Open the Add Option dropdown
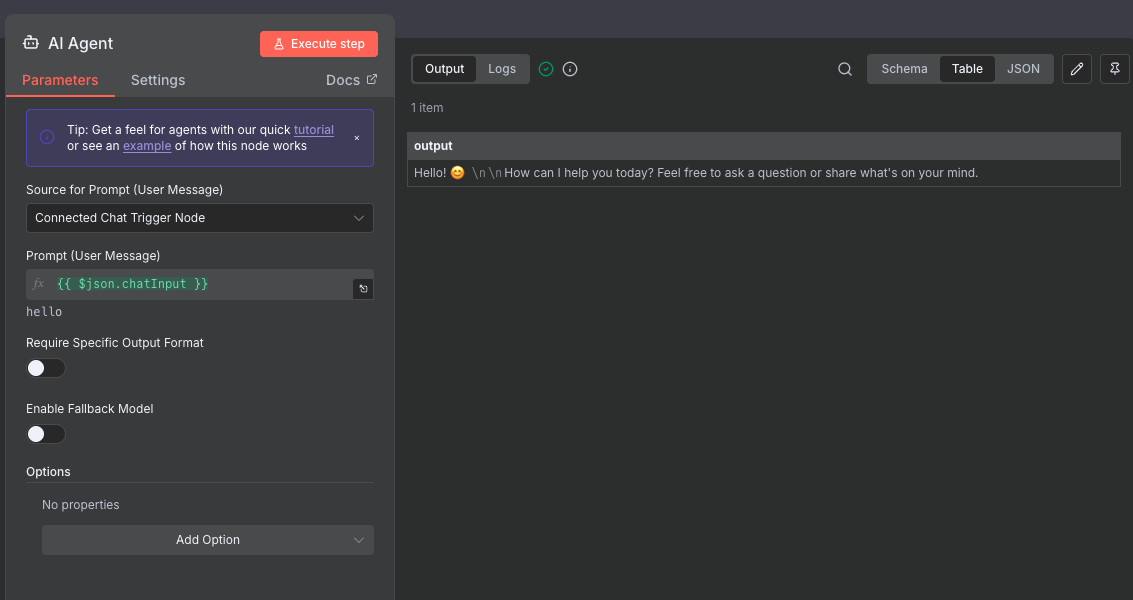This screenshot has width=1133, height=600. tap(207, 540)
